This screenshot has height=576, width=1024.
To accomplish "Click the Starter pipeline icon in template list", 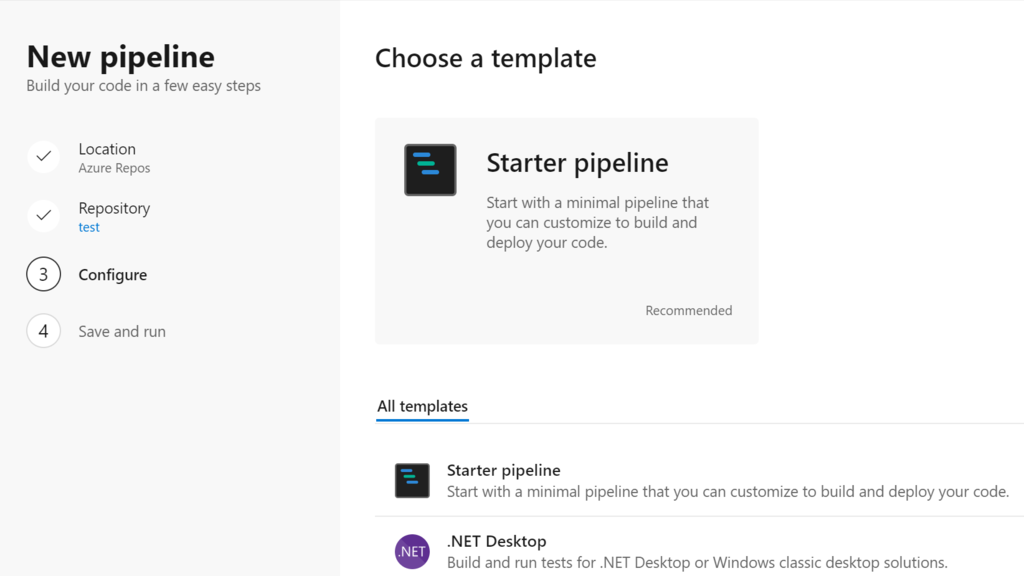I will 412,480.
